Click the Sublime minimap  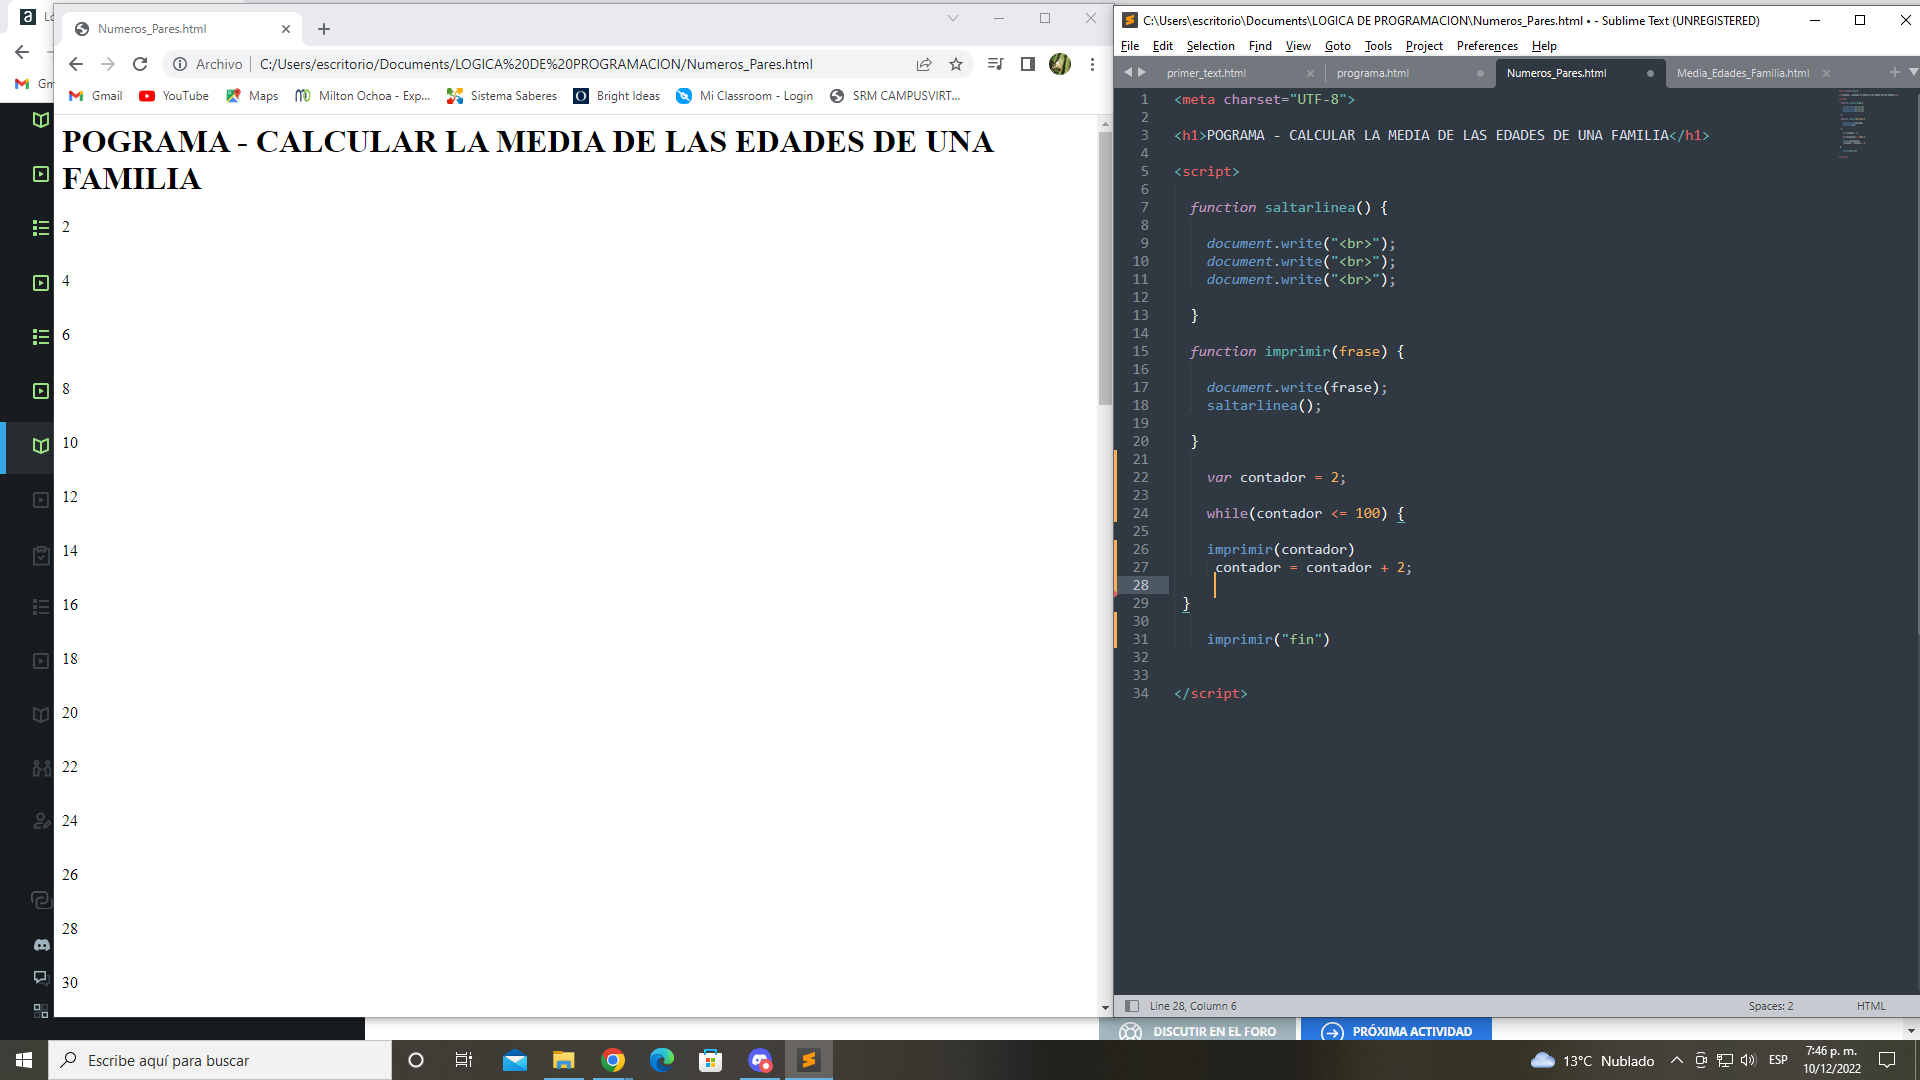coord(1868,123)
